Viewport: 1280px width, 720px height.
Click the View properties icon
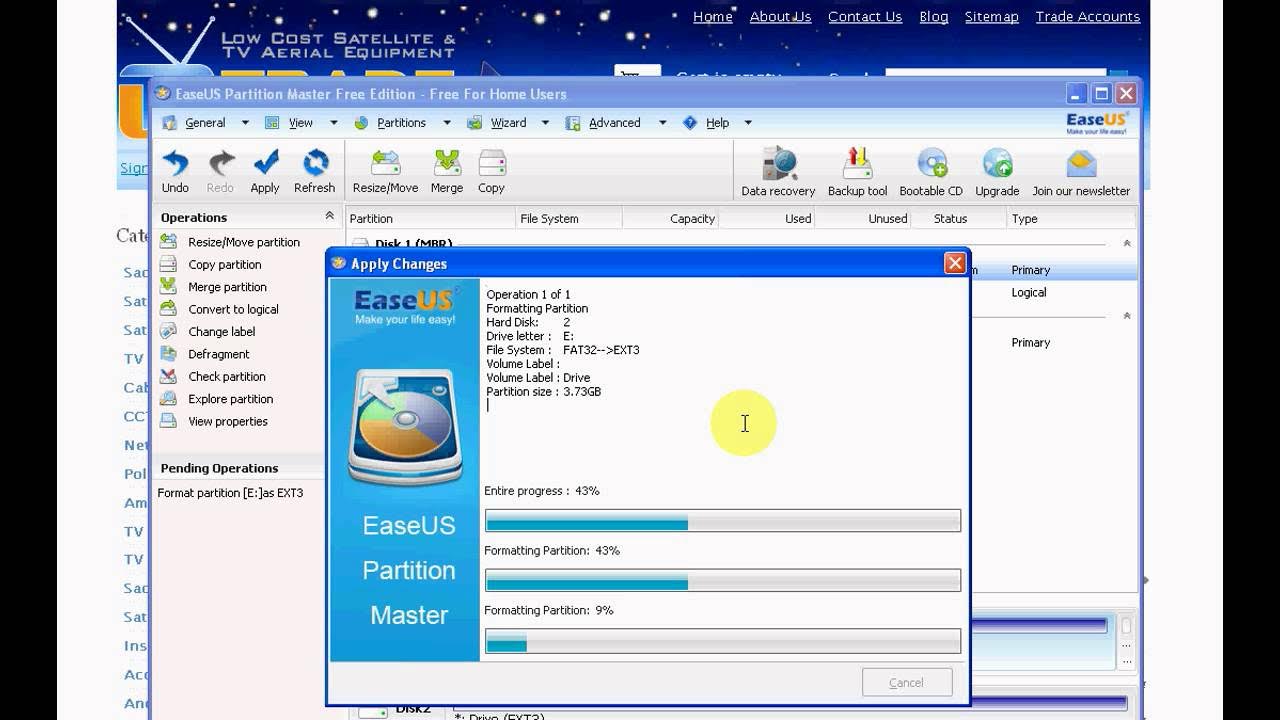coord(168,421)
